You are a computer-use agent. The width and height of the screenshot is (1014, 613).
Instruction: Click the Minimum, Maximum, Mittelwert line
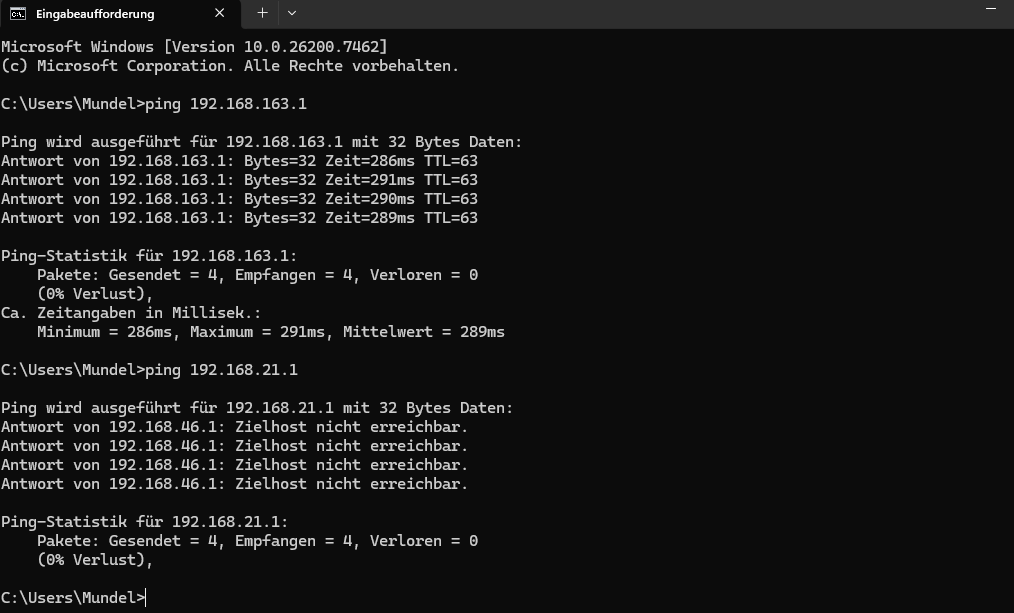[x=270, y=332]
